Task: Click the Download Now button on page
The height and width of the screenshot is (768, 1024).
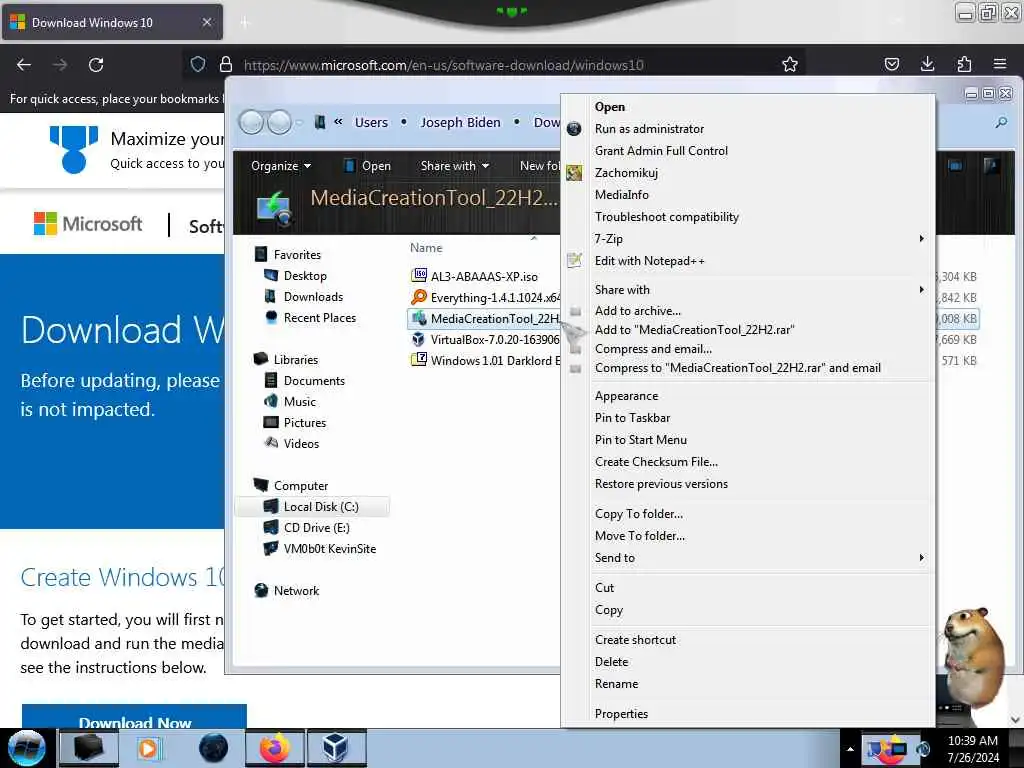Action: click(x=134, y=716)
